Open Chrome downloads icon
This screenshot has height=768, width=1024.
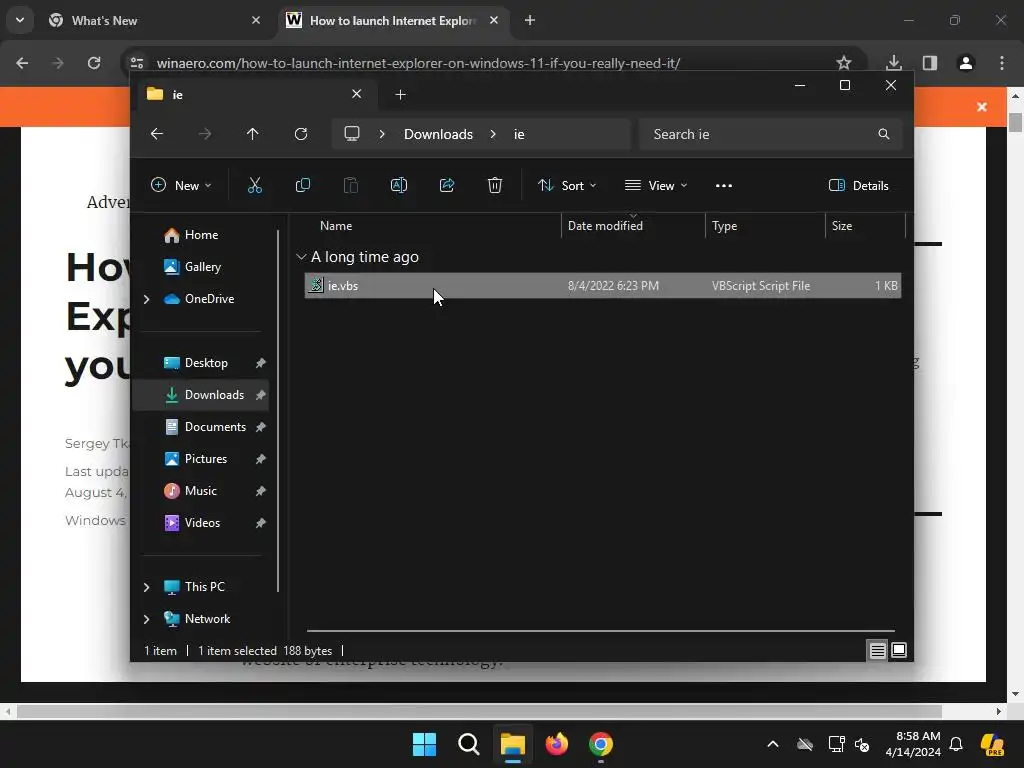893,63
